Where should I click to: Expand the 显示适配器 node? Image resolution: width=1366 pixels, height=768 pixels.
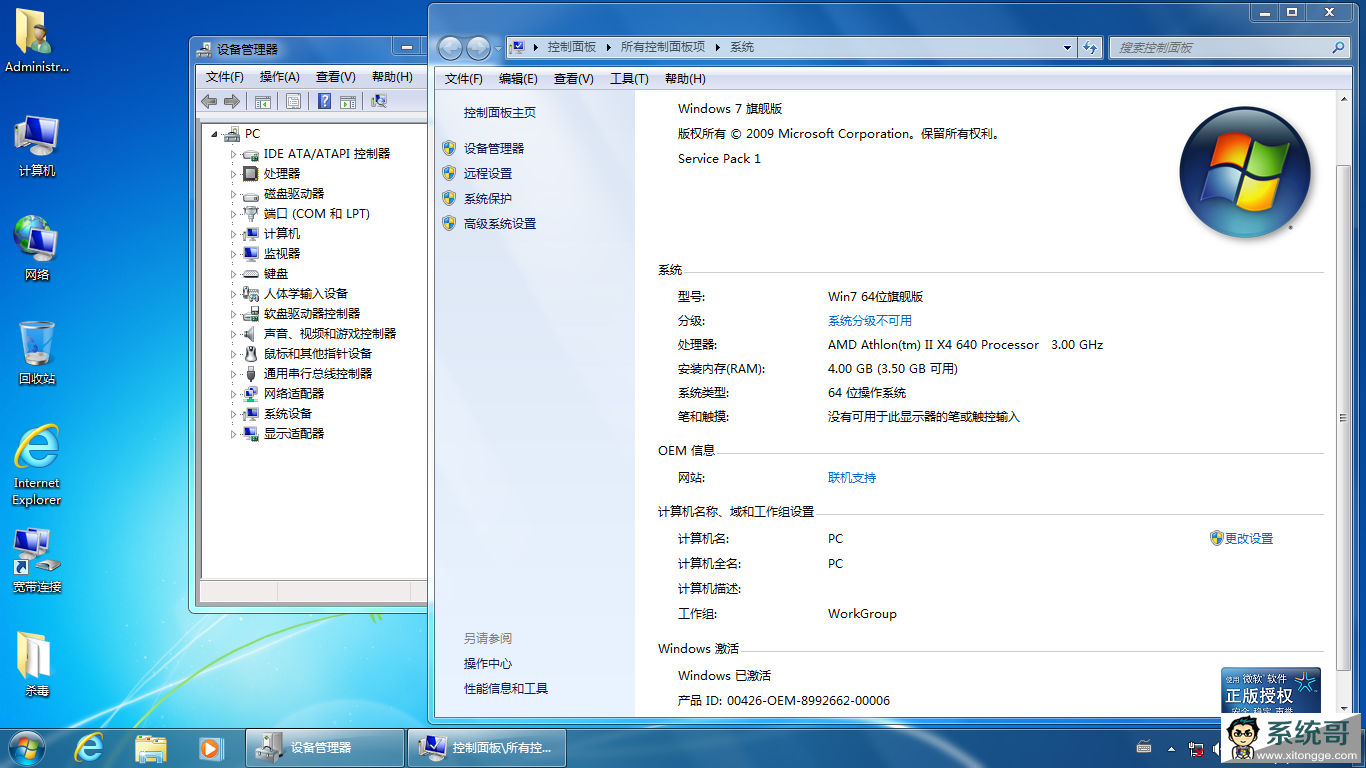[x=233, y=434]
